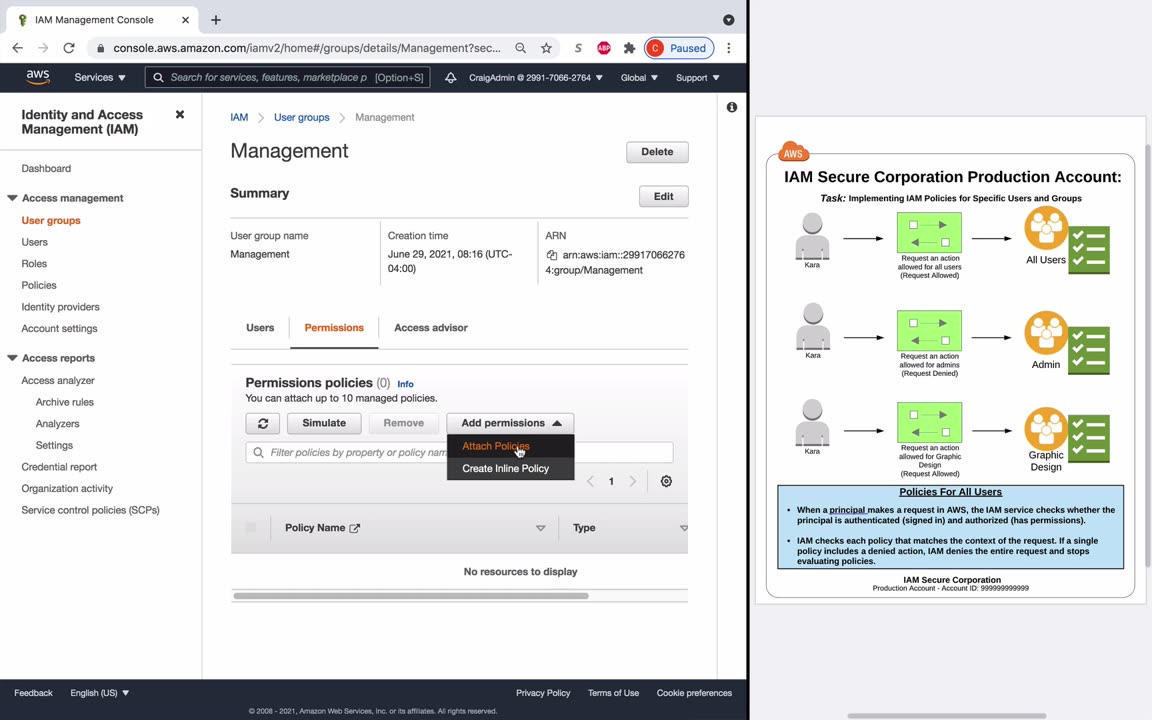The image size is (1152, 720).
Task: Click the diagram window horizontal scrollbar
Action: (946, 716)
